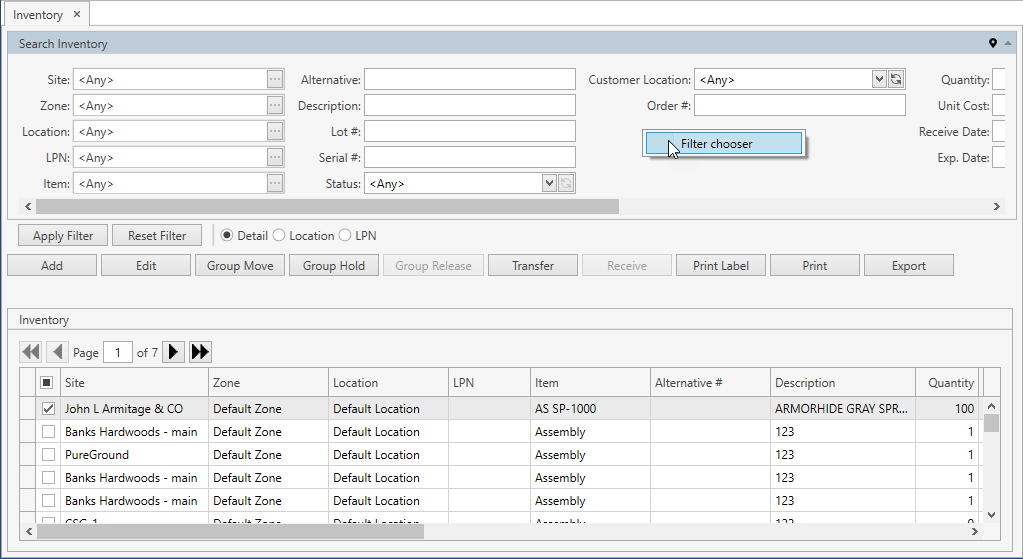
Task: Open the Item lookup ellipsis button
Action: tap(275, 184)
